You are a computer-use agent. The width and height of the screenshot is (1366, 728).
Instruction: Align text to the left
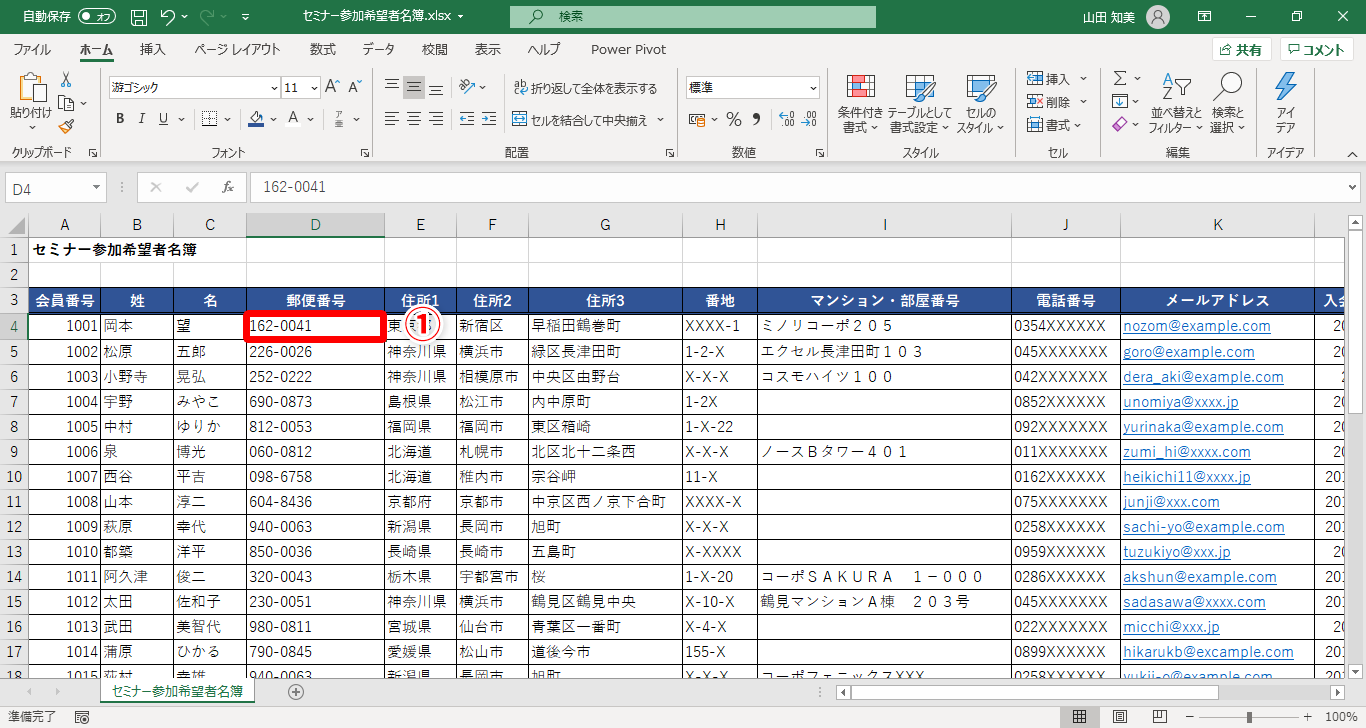(x=392, y=119)
